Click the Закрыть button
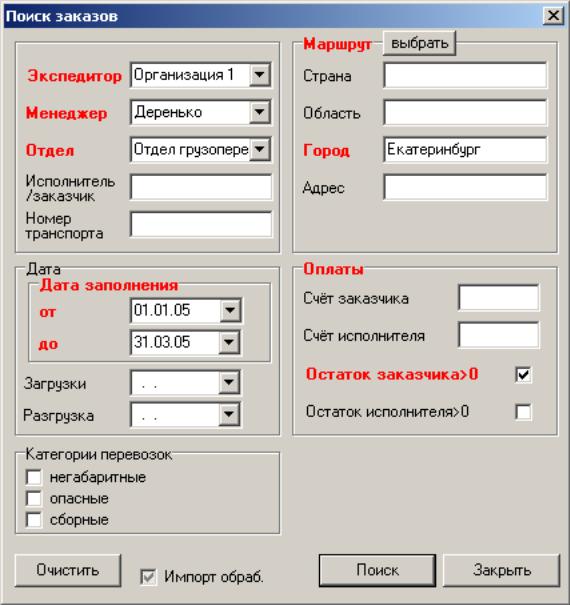 502,570
